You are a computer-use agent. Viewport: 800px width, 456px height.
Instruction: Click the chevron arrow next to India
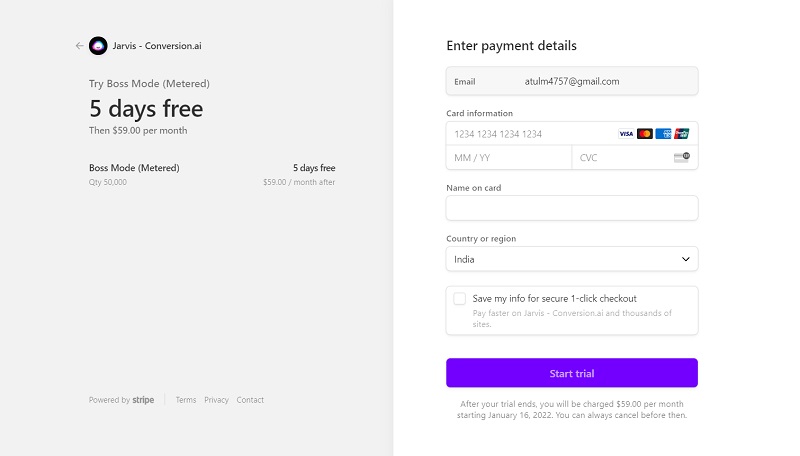click(x=686, y=259)
